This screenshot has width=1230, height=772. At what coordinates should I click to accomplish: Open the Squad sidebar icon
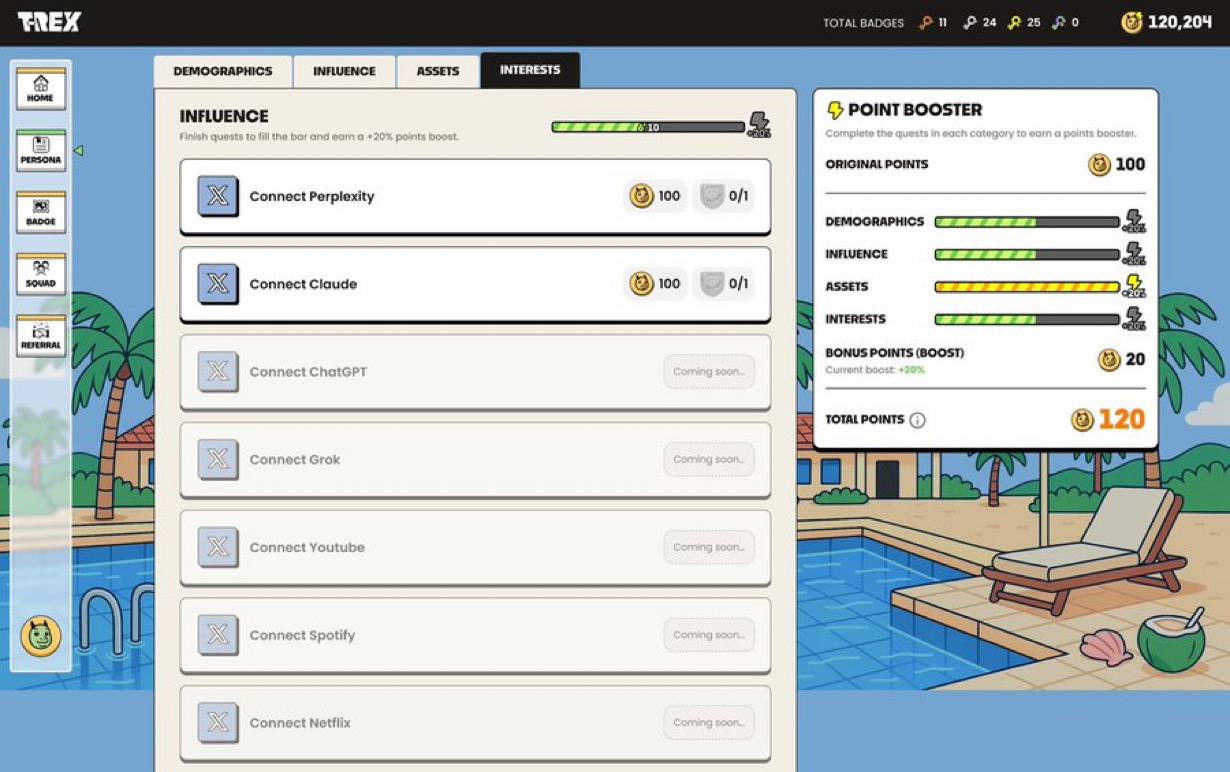41,274
